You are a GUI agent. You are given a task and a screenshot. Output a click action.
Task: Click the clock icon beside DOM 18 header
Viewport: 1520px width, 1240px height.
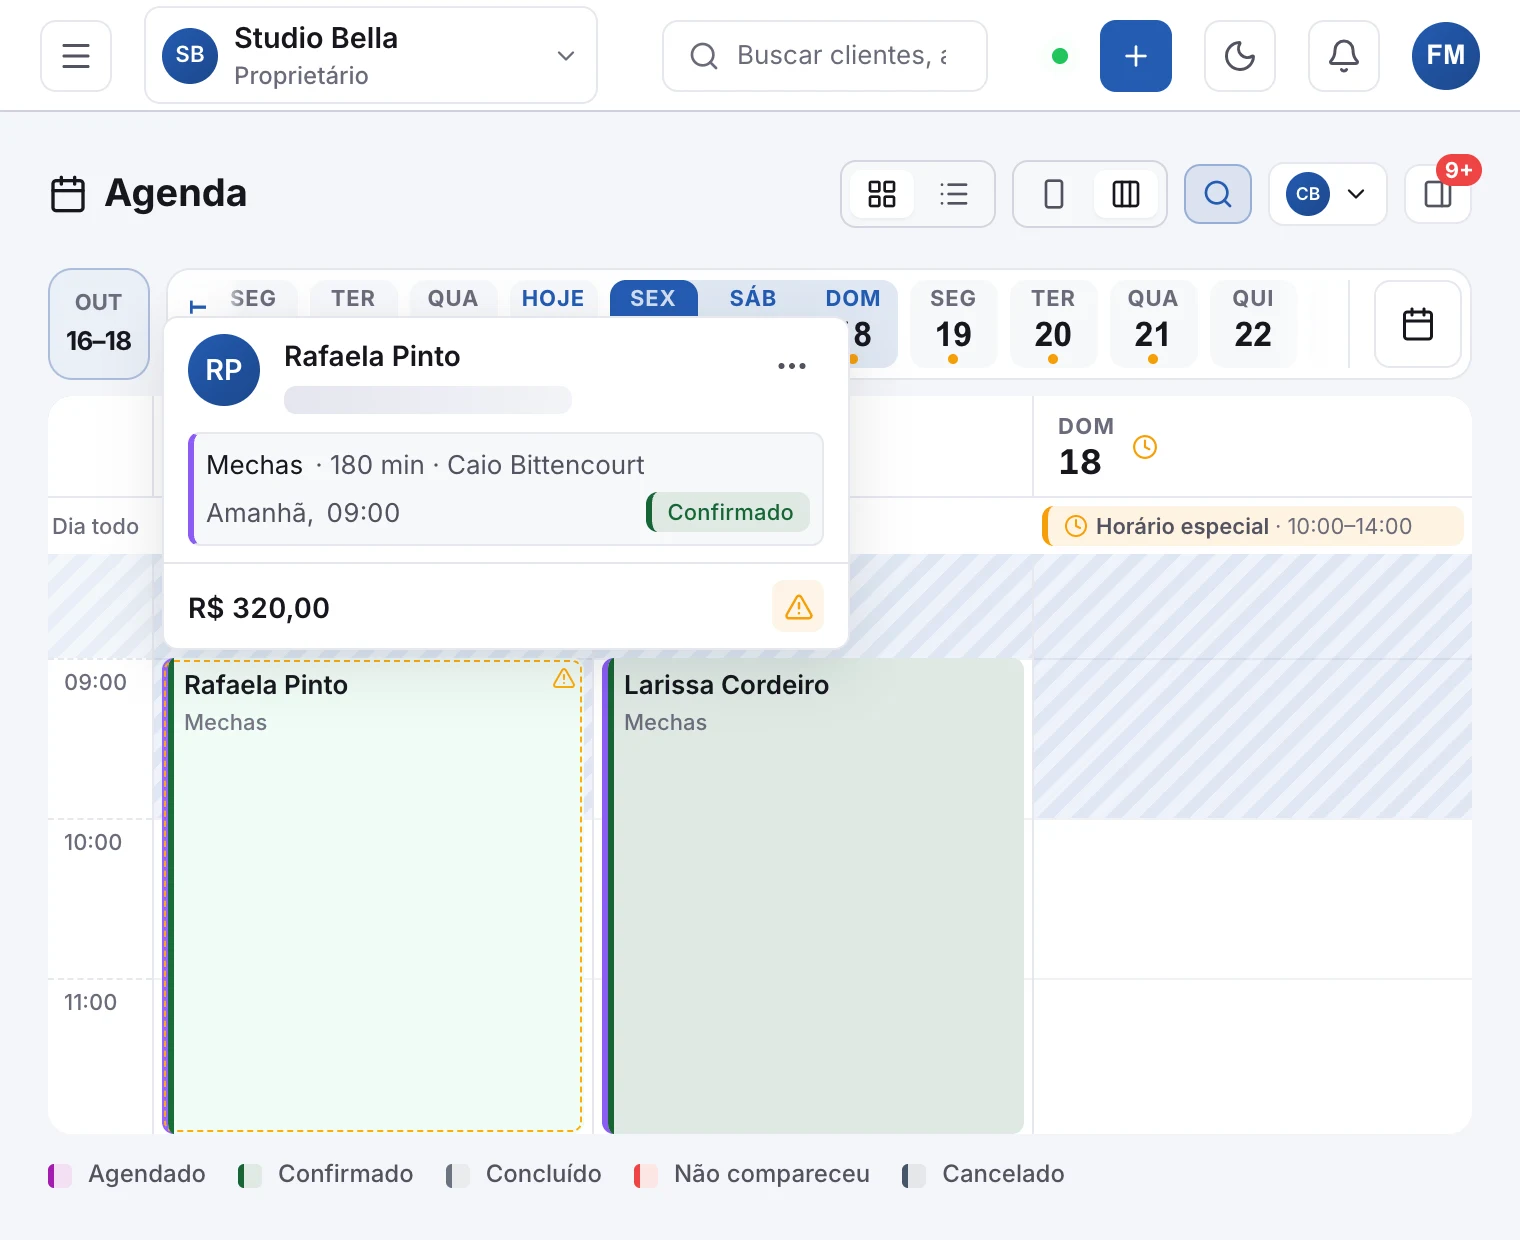click(x=1145, y=447)
